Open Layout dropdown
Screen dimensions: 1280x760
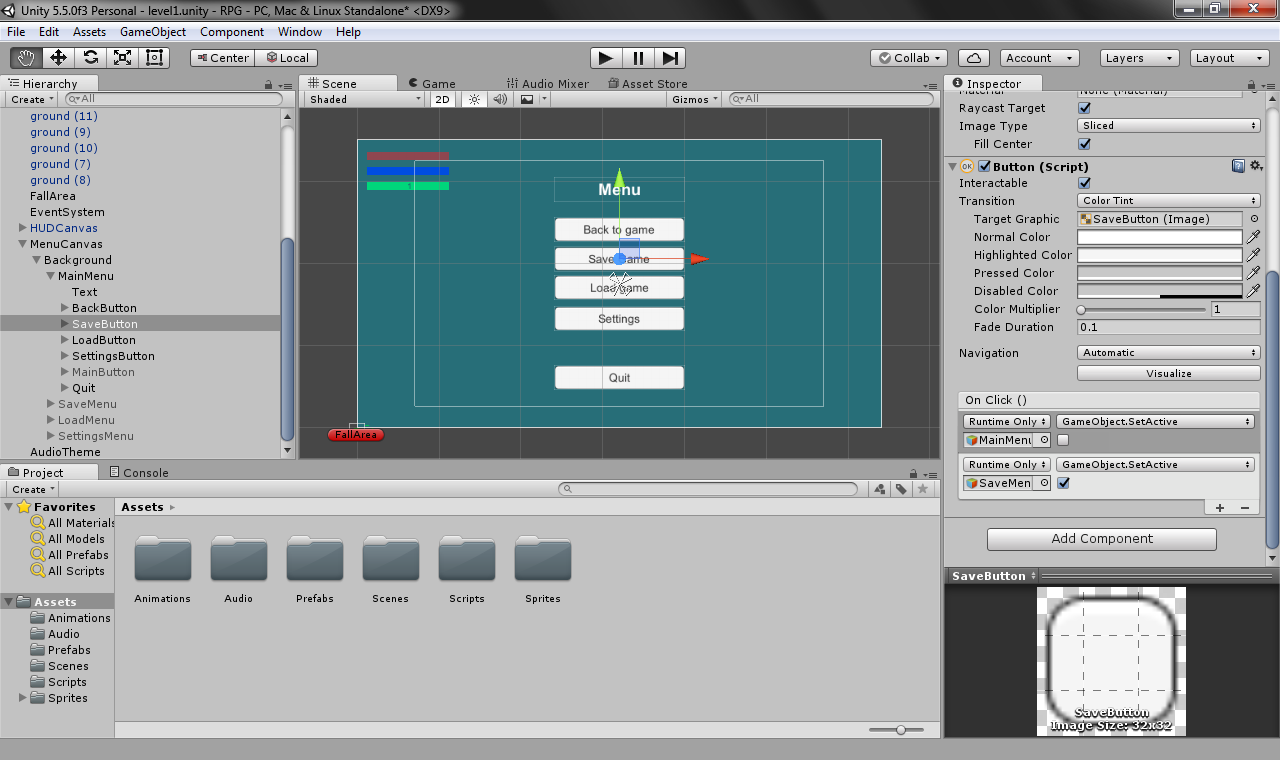[1230, 58]
